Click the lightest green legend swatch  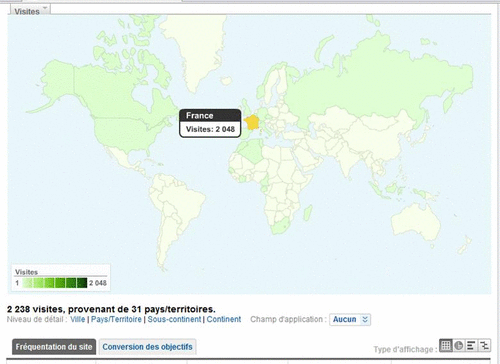click(x=28, y=283)
